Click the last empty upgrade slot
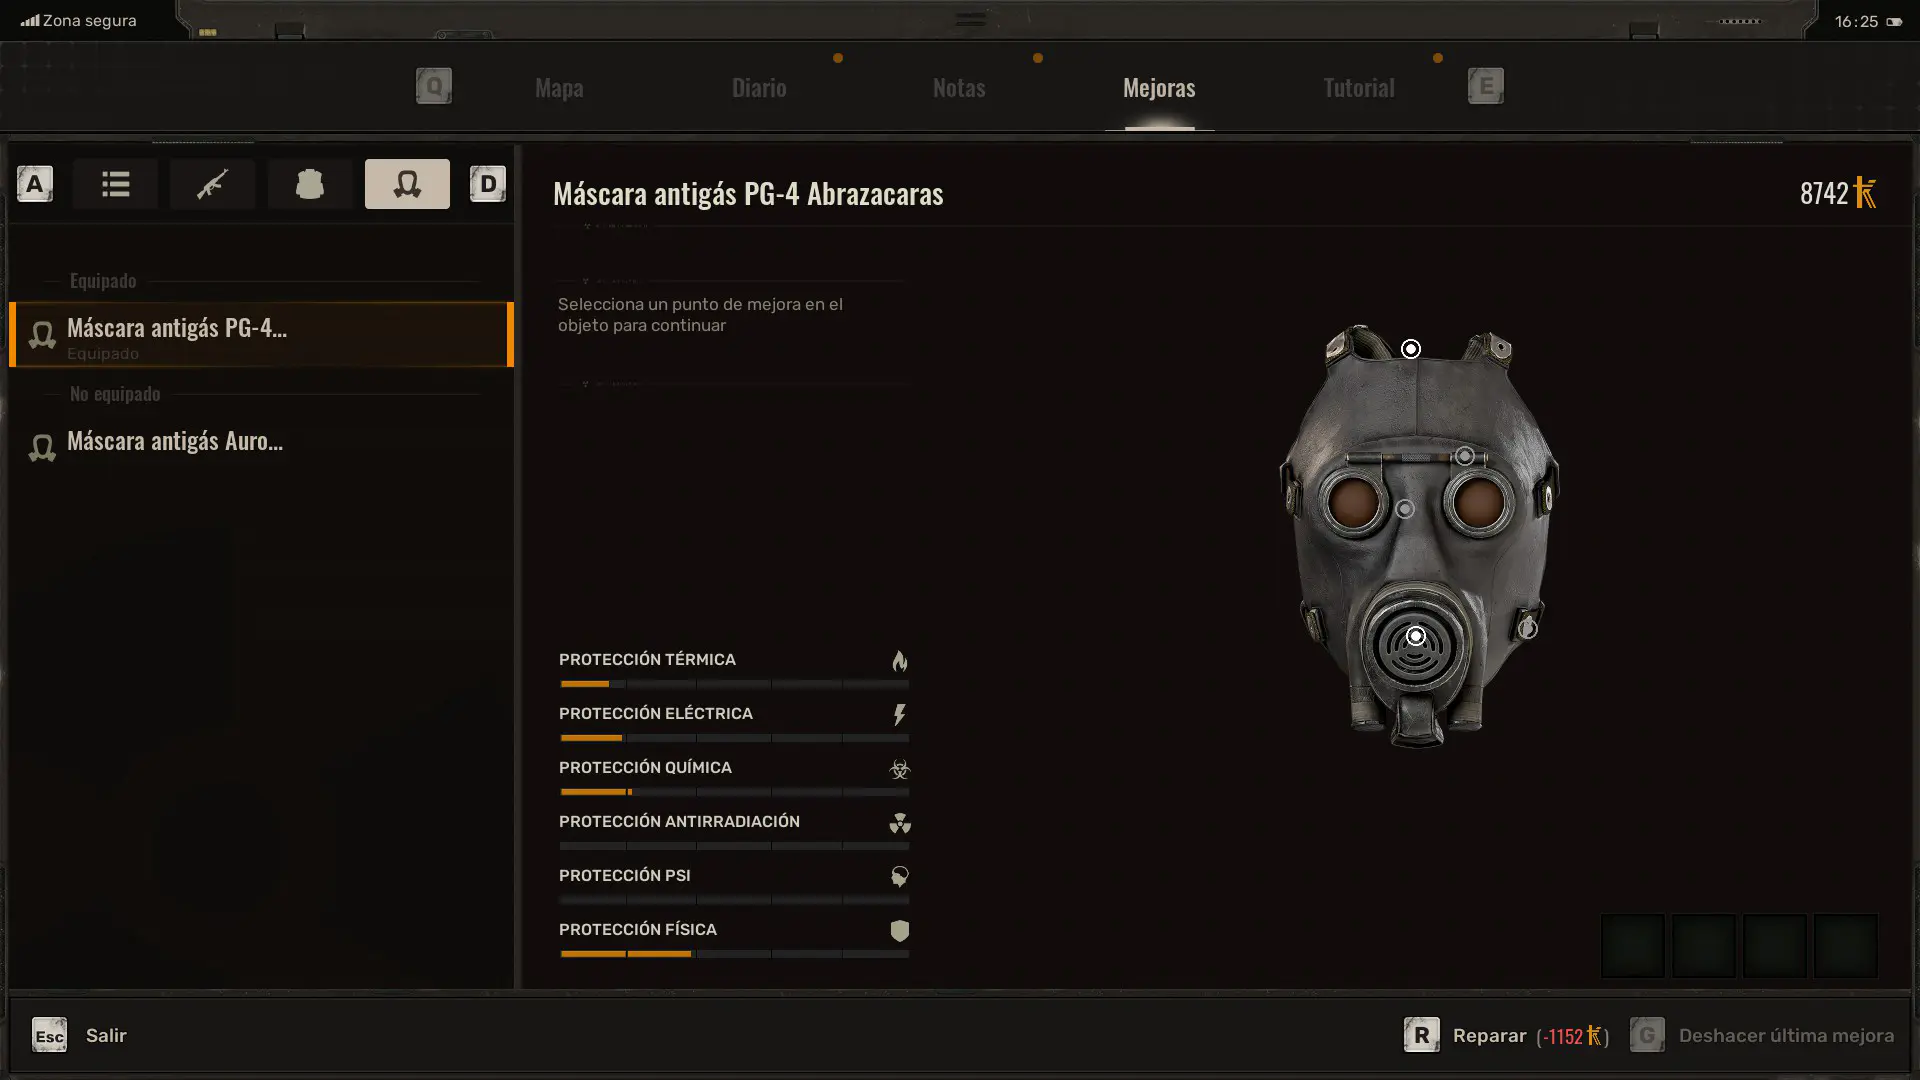 pyautogui.click(x=1846, y=946)
